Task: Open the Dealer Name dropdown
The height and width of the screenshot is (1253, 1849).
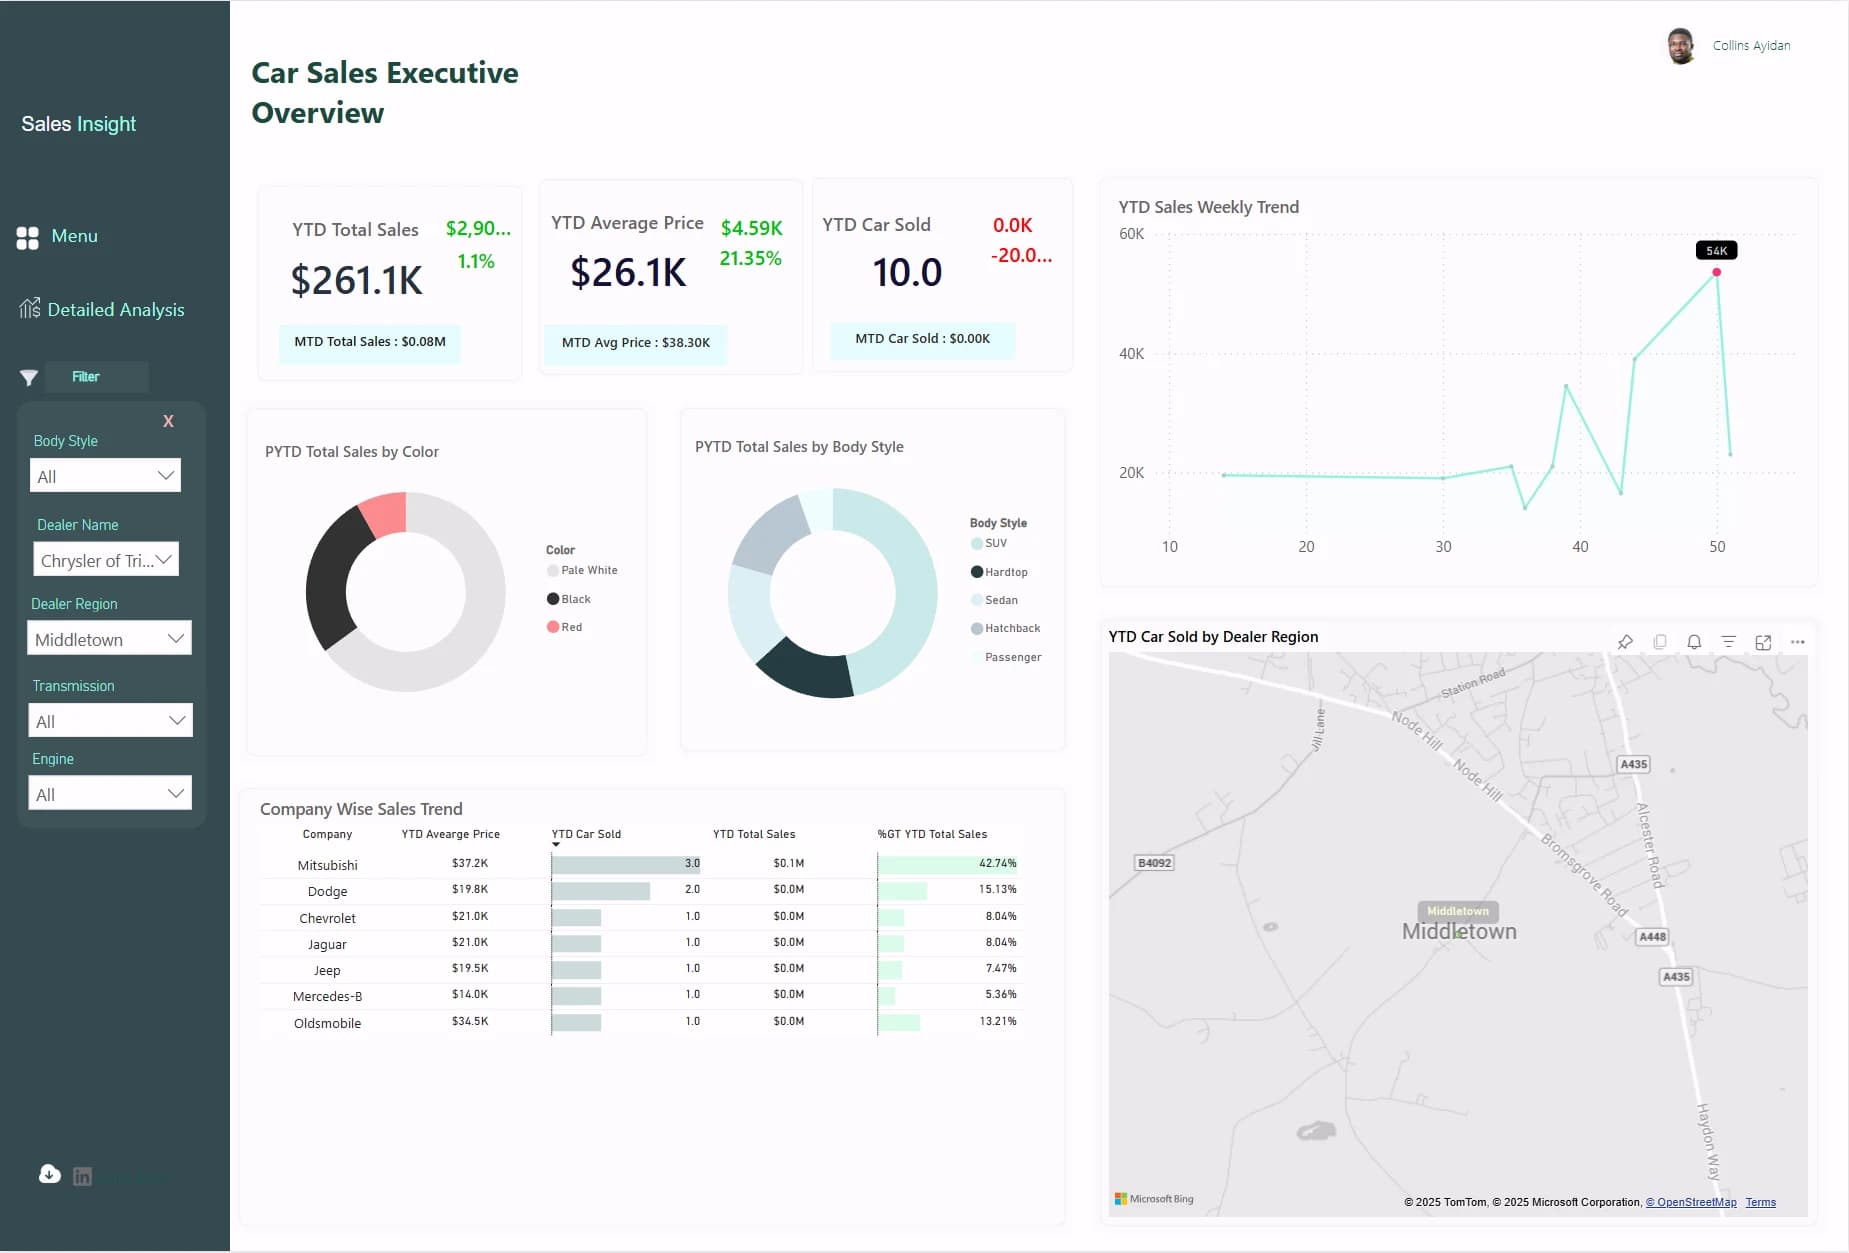Action: 106,560
